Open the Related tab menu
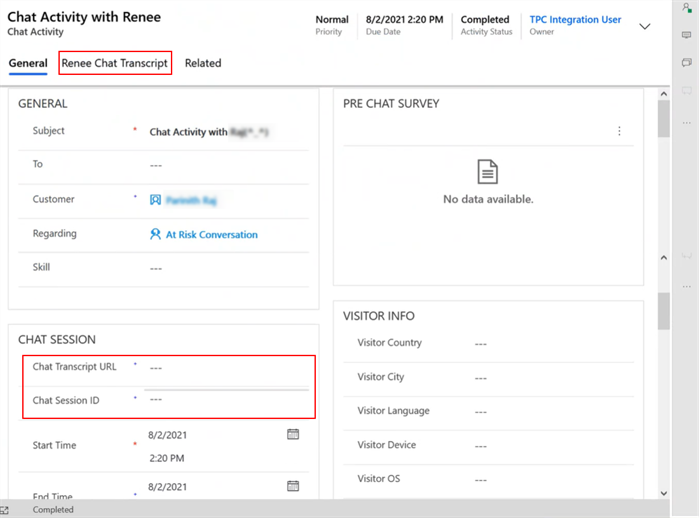This screenshot has width=699, height=518. [x=203, y=63]
